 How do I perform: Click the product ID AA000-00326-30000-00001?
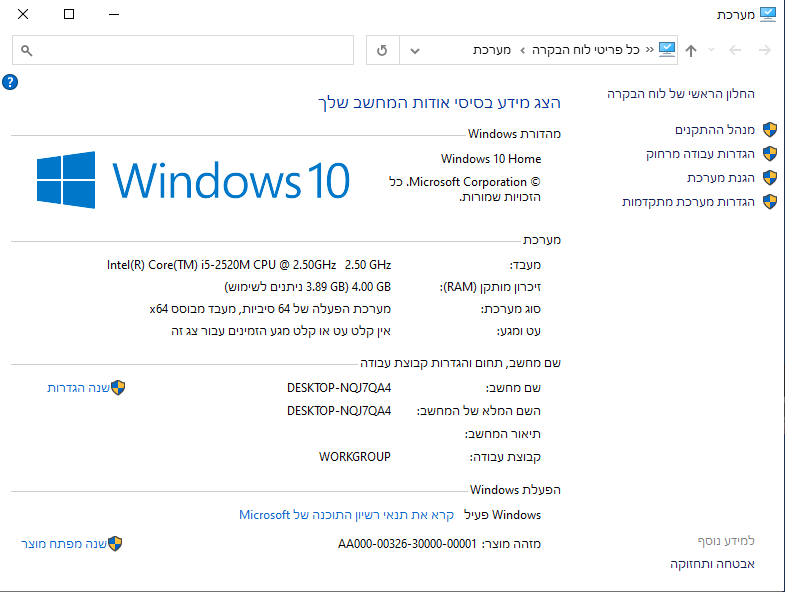407,544
